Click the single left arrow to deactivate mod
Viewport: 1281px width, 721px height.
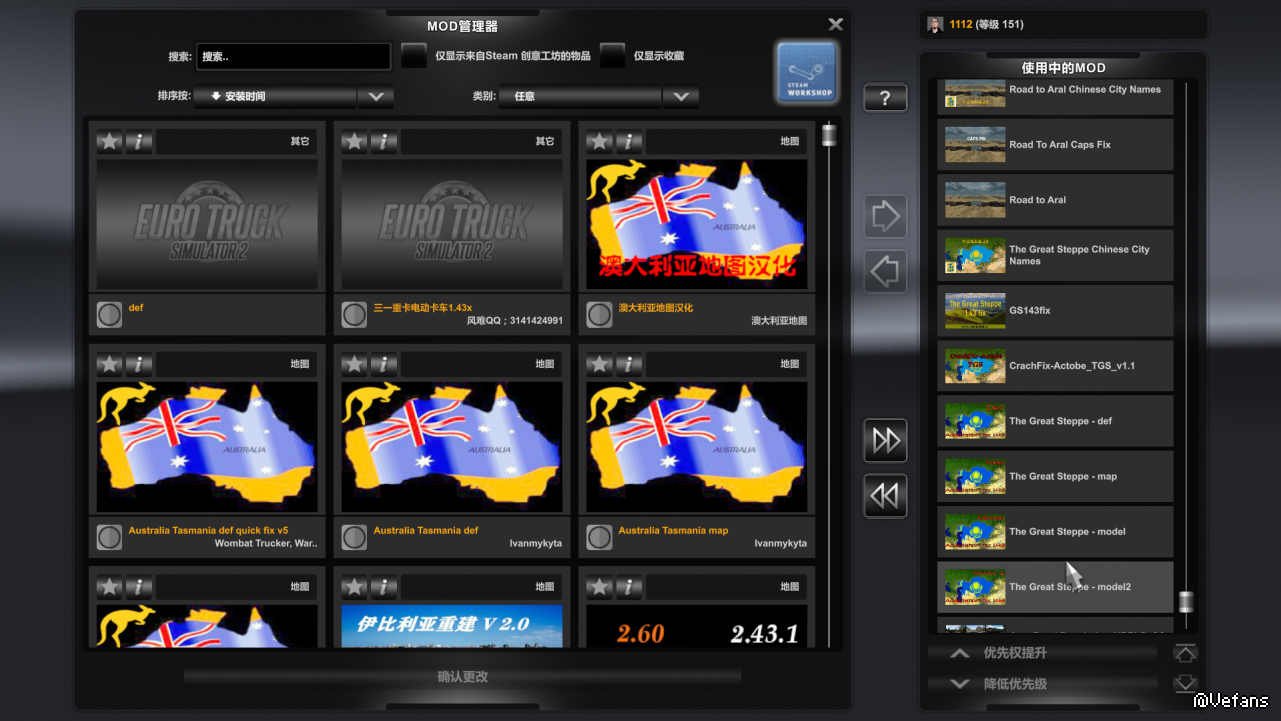coord(886,271)
